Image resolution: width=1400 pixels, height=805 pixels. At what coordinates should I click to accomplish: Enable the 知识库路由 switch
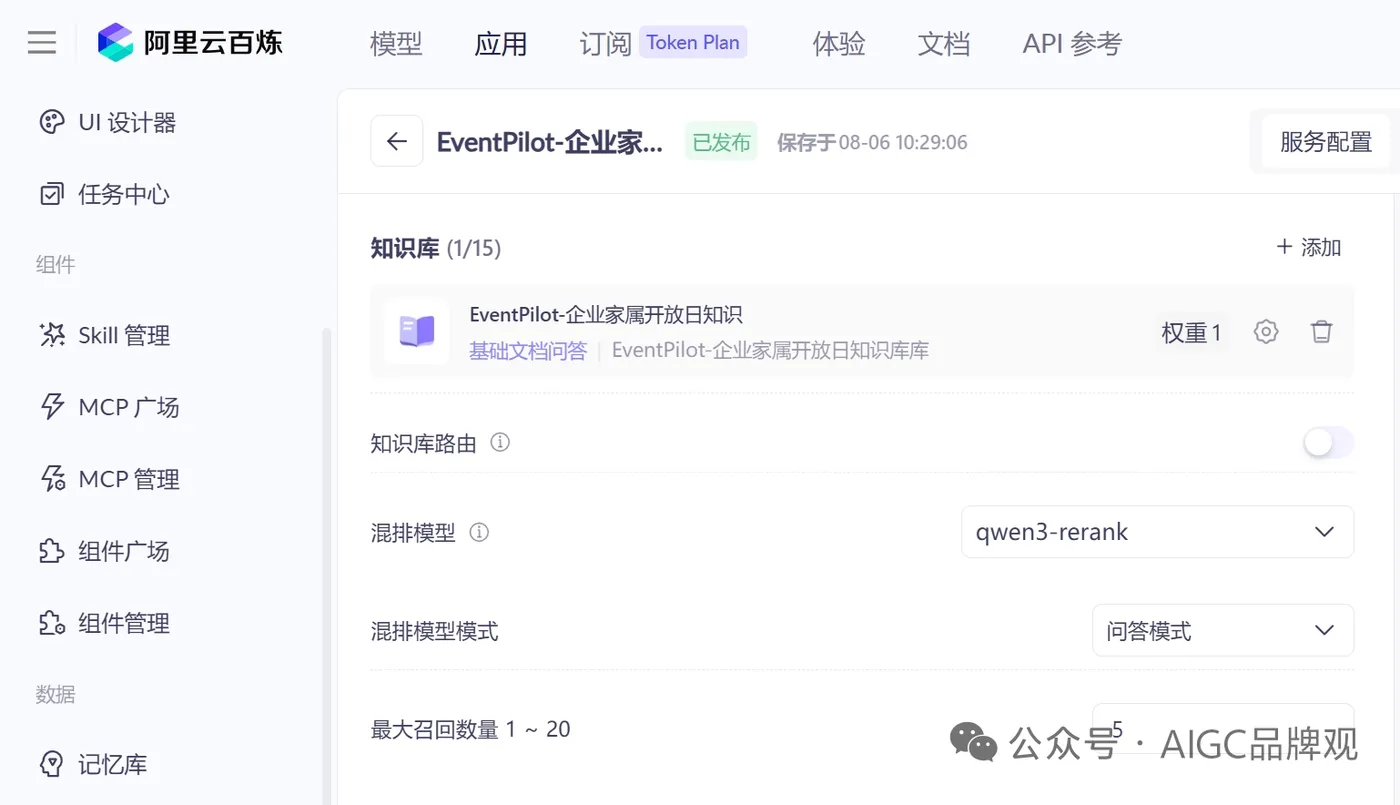(1328, 442)
